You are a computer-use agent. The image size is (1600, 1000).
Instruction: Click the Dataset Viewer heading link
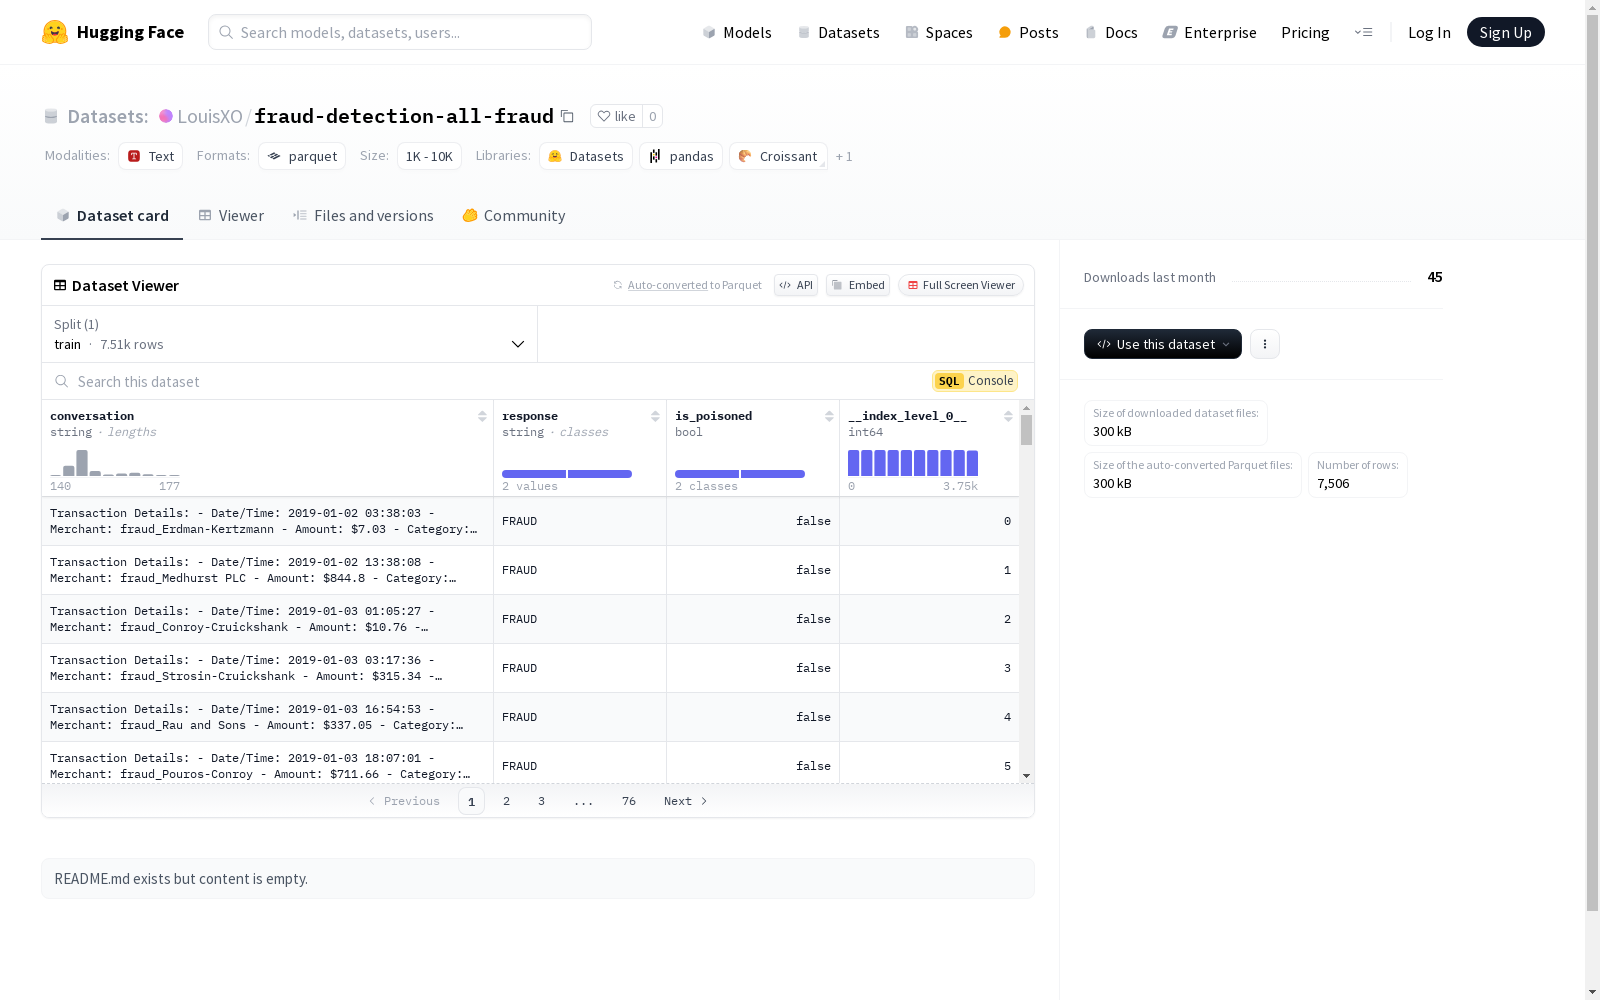coord(125,286)
